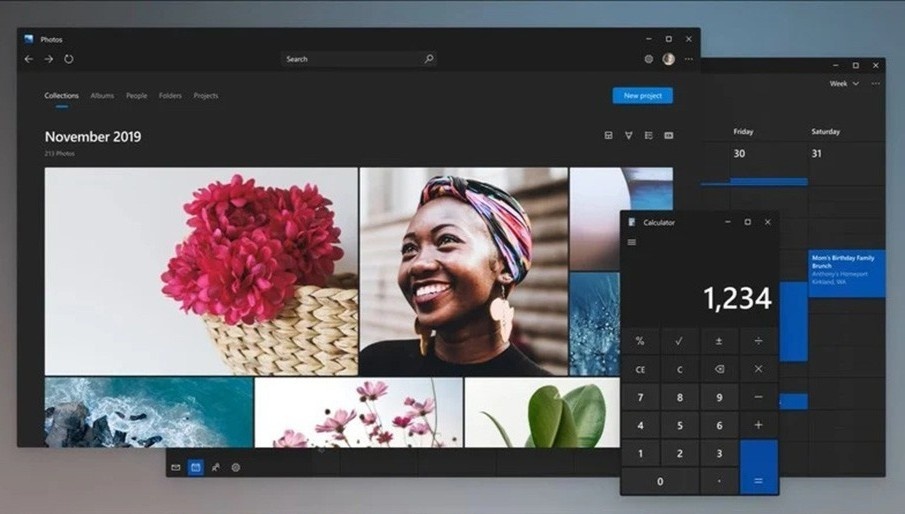Expand the Week view dropdown in Calendar

coord(844,84)
